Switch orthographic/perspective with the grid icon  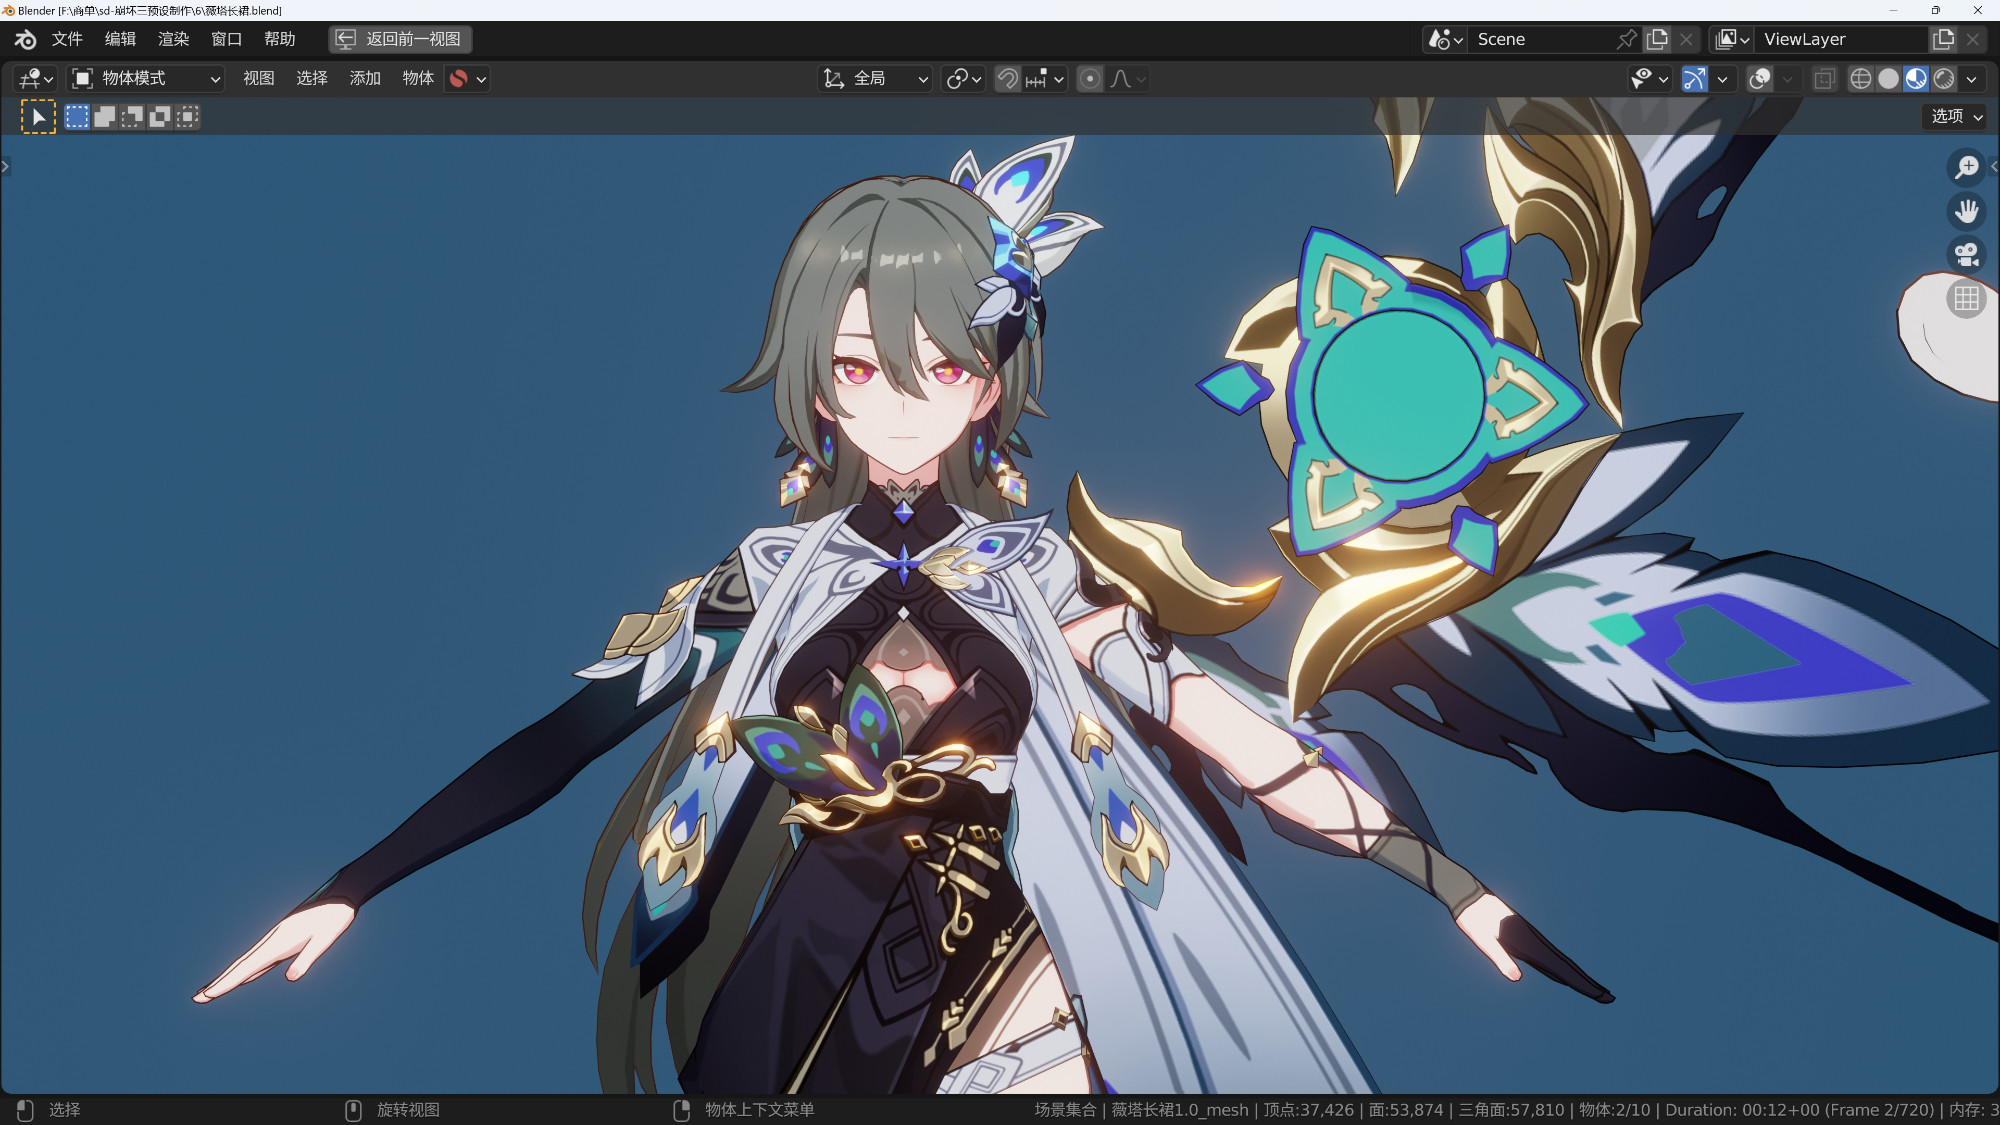tap(1966, 299)
